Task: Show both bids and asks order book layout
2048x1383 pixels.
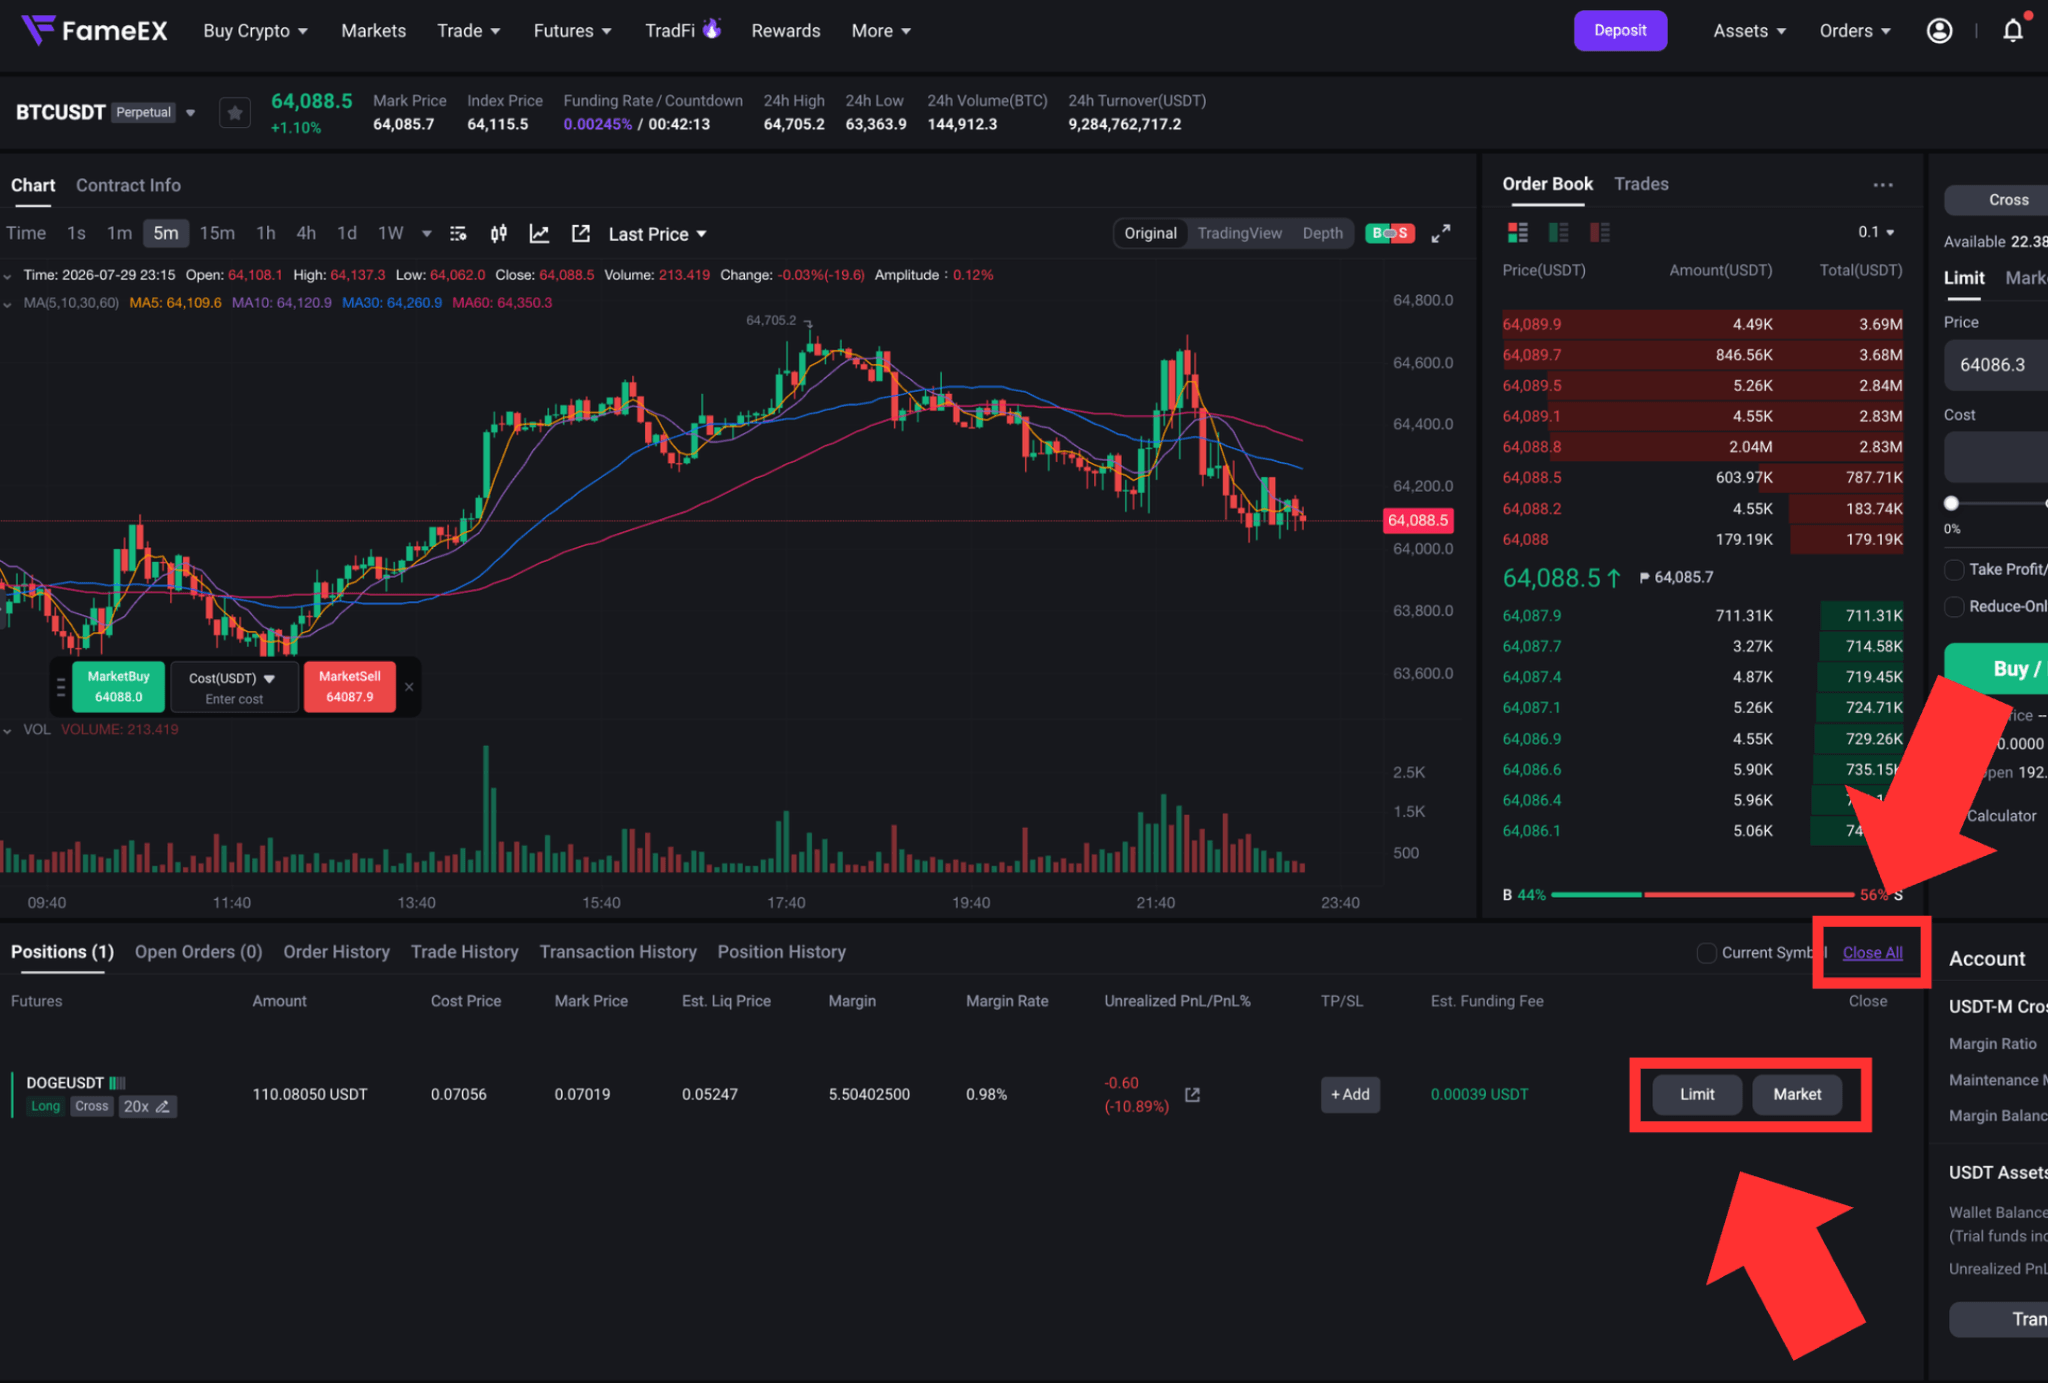Action: (x=1518, y=233)
